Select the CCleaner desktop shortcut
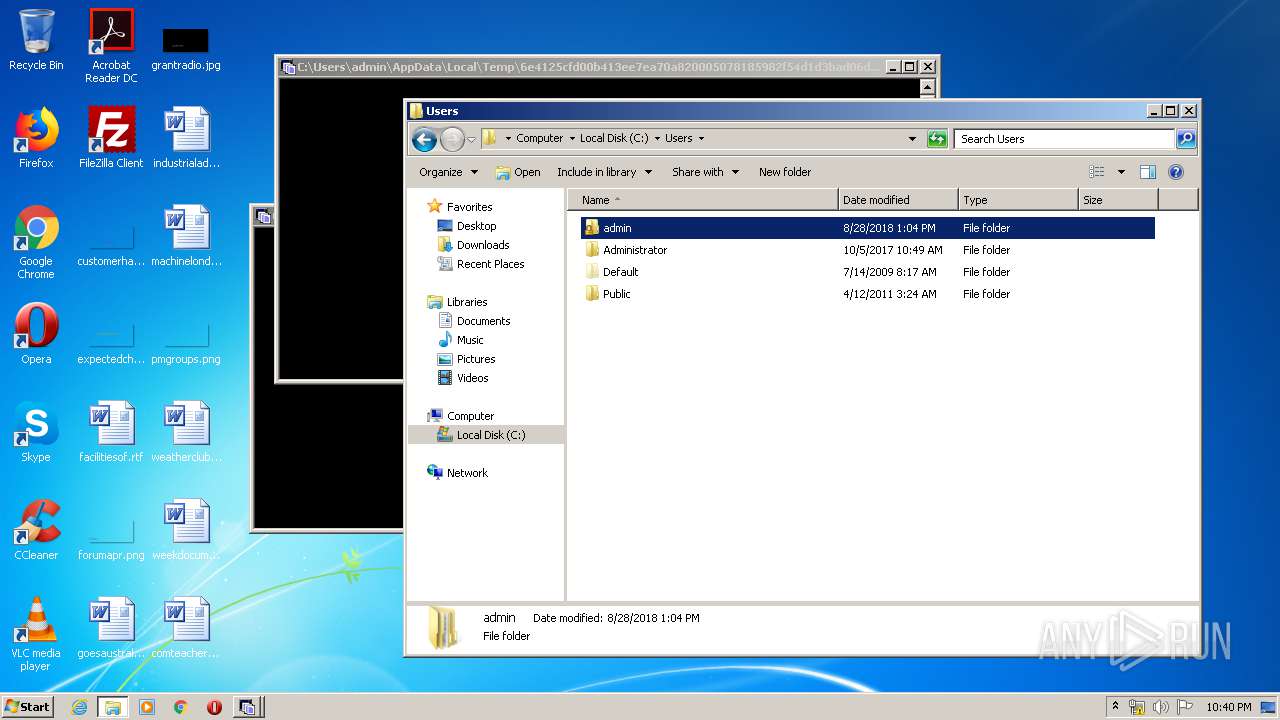Image resolution: width=1280 pixels, height=720 pixels. pos(36,530)
